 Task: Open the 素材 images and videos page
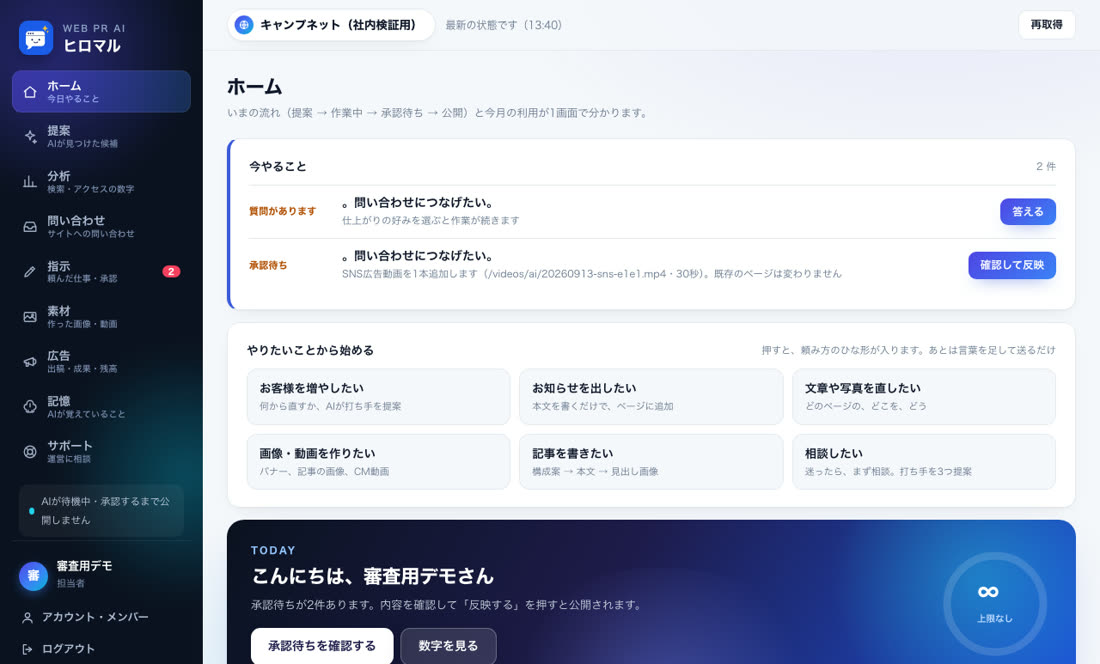[x=101, y=317]
